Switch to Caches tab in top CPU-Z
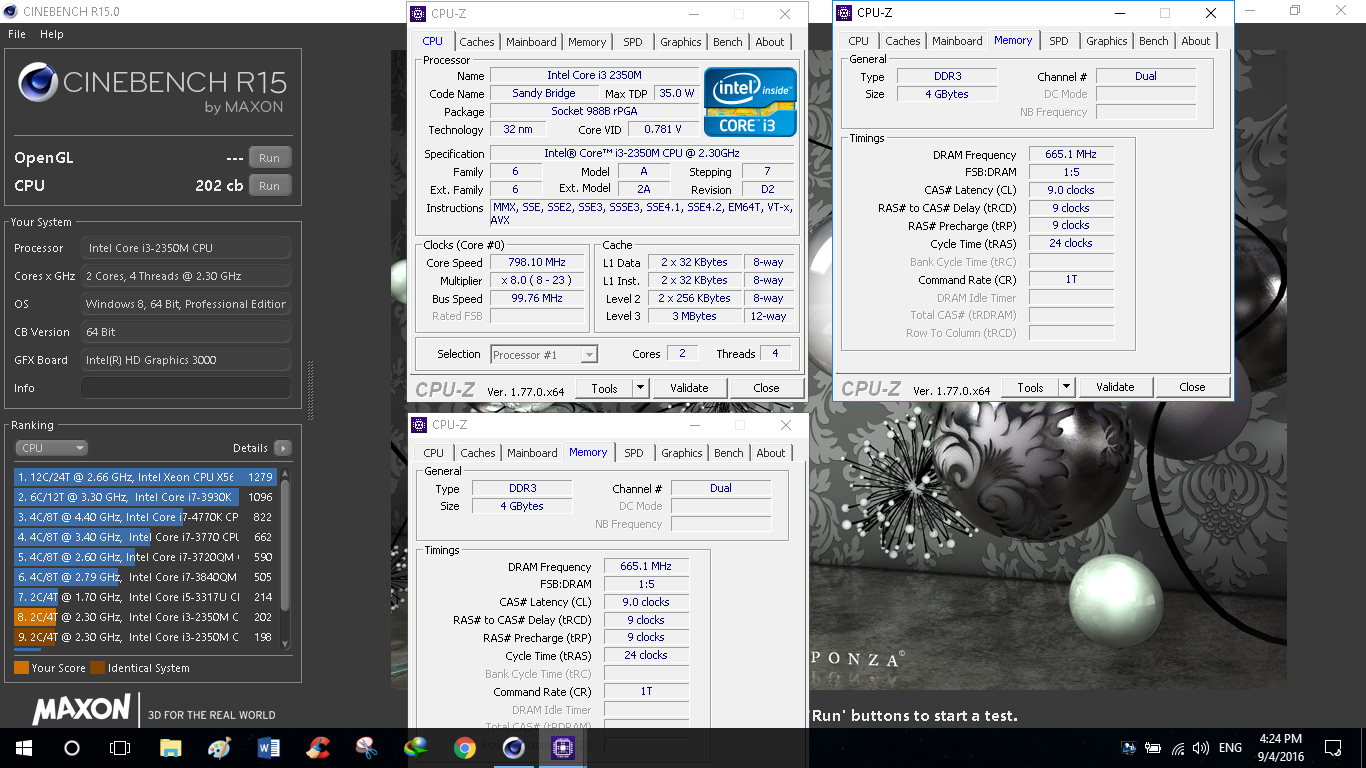 coord(477,42)
